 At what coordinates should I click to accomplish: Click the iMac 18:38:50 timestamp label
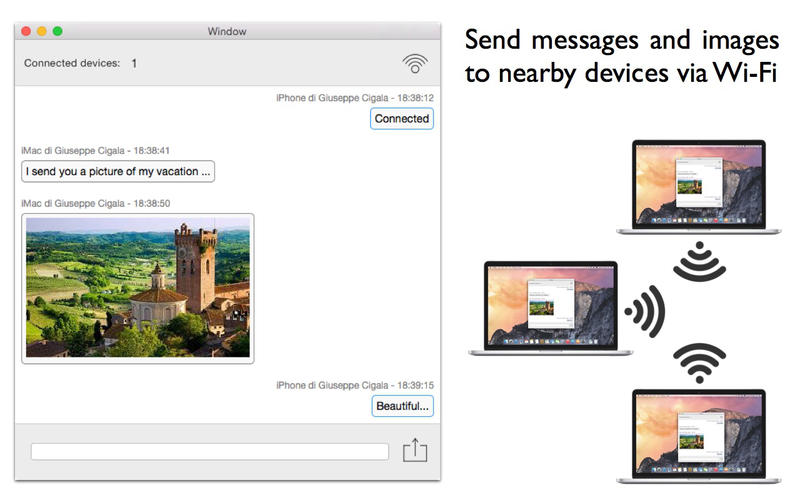pos(96,204)
